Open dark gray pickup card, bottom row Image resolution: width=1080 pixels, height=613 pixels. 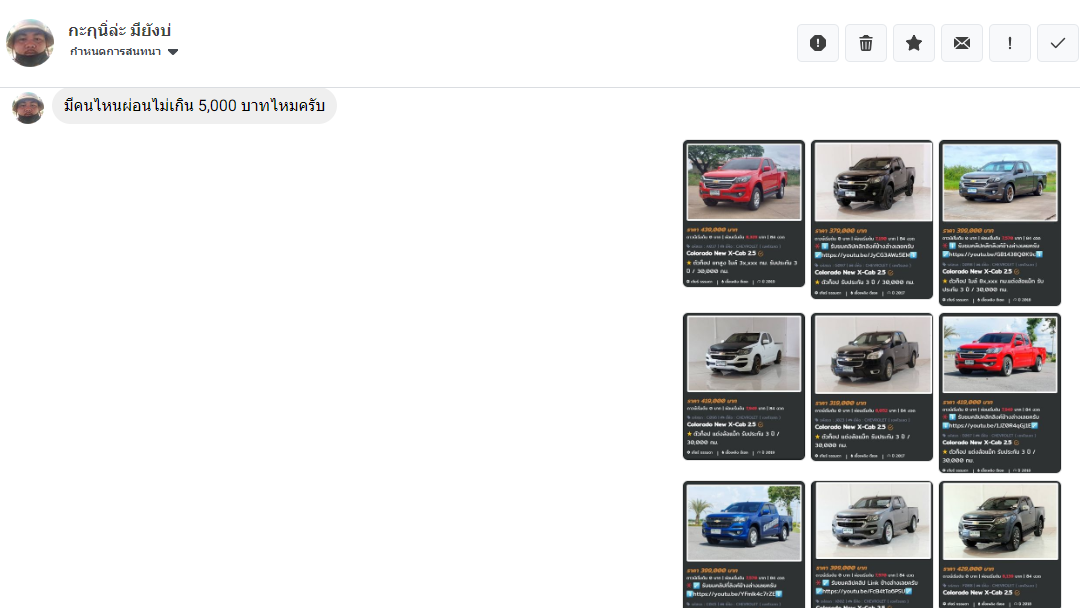point(1000,544)
